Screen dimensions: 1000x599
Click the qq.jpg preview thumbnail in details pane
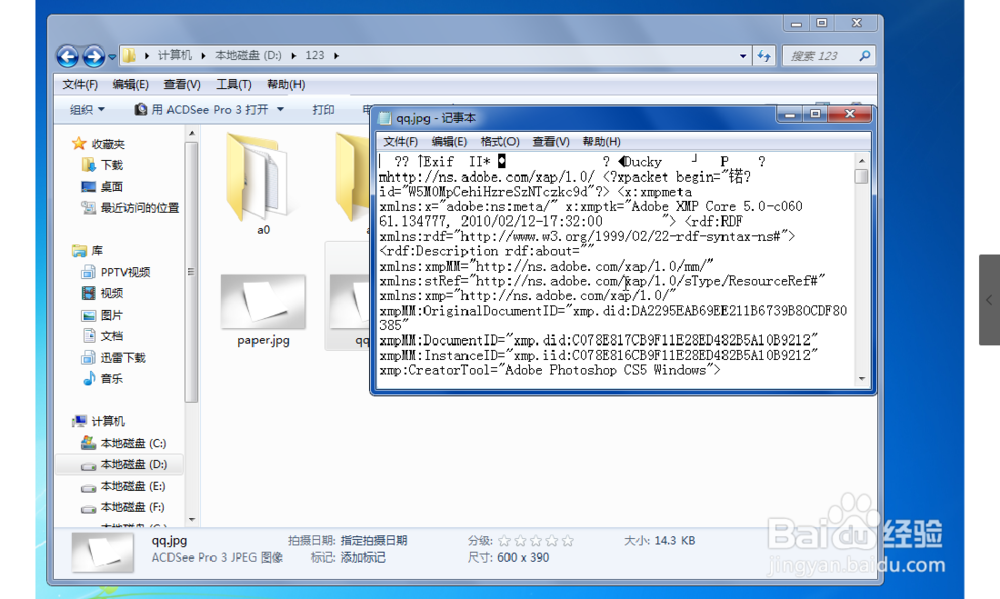(103, 552)
